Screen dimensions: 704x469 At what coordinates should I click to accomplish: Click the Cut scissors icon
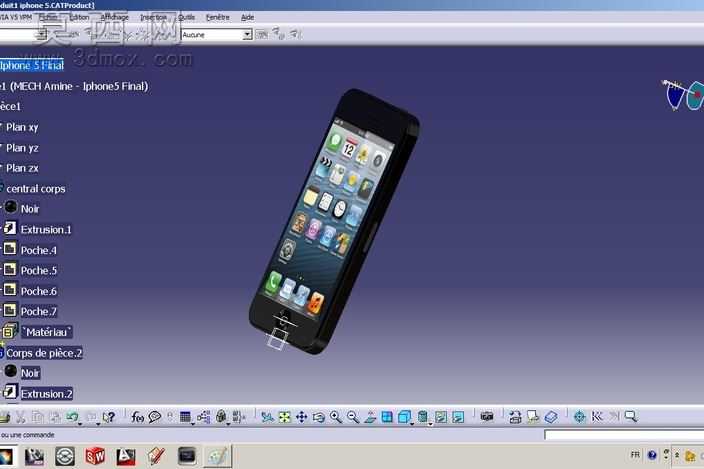(21, 417)
